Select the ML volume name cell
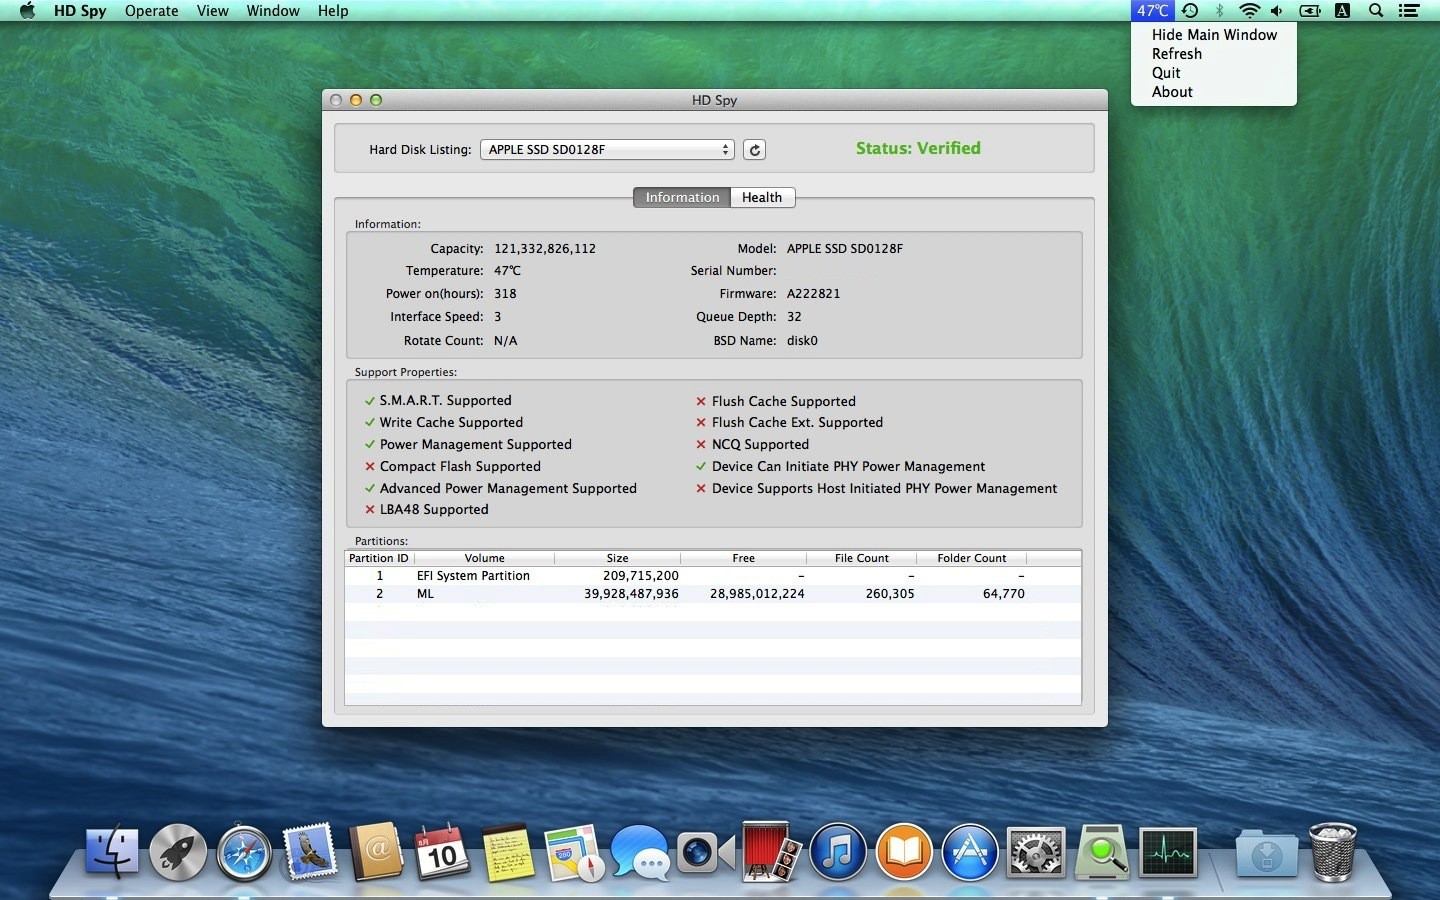The image size is (1440, 900). coord(426,594)
